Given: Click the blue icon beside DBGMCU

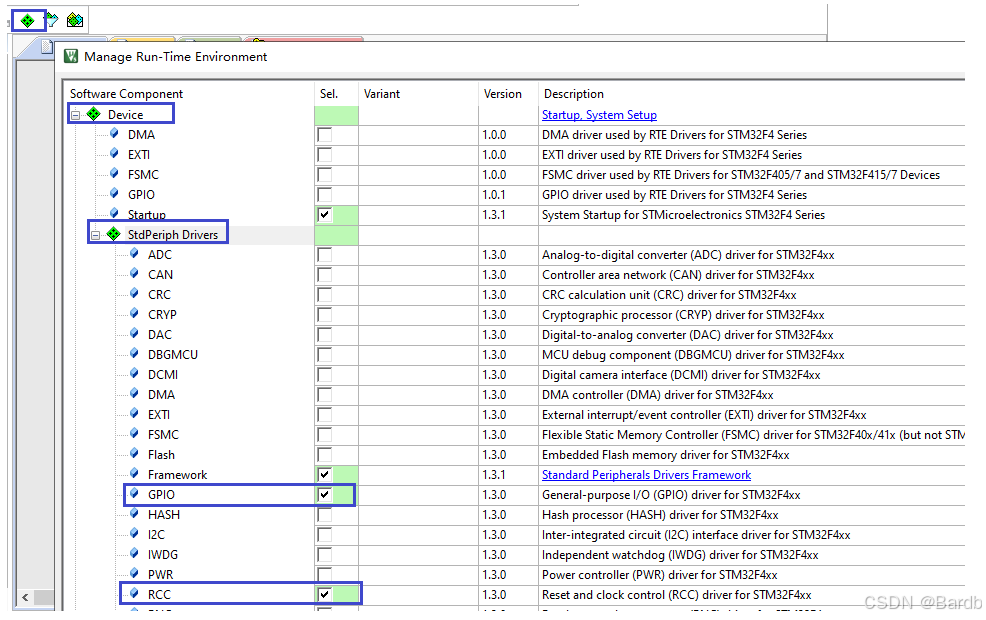Looking at the screenshot, I should click(134, 353).
